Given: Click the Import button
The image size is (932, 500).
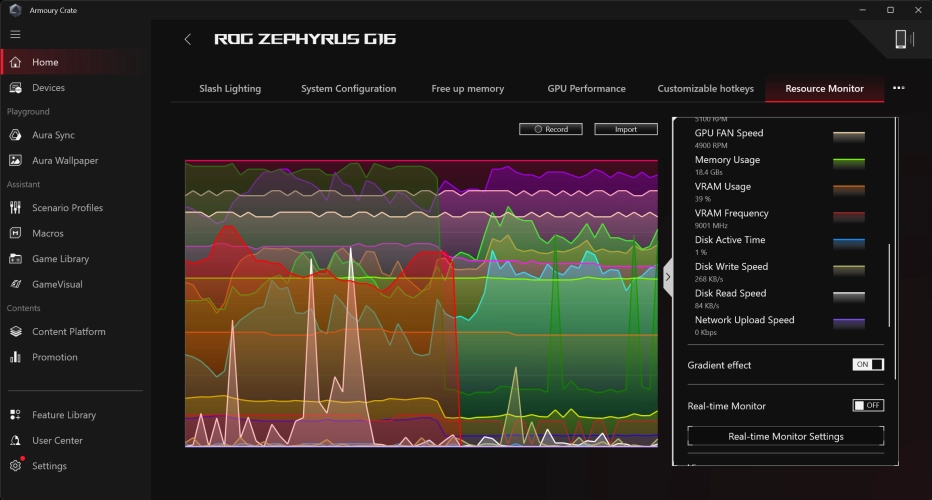Looking at the screenshot, I should (626, 129).
